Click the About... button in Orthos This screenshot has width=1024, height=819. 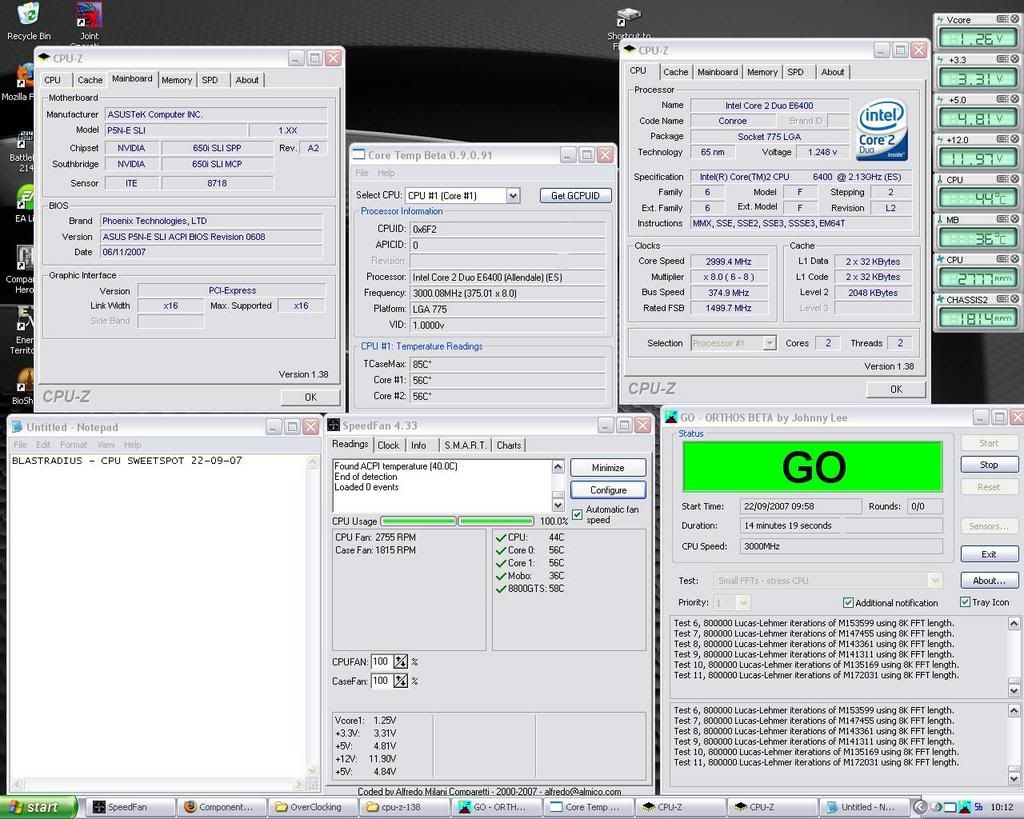[x=989, y=580]
